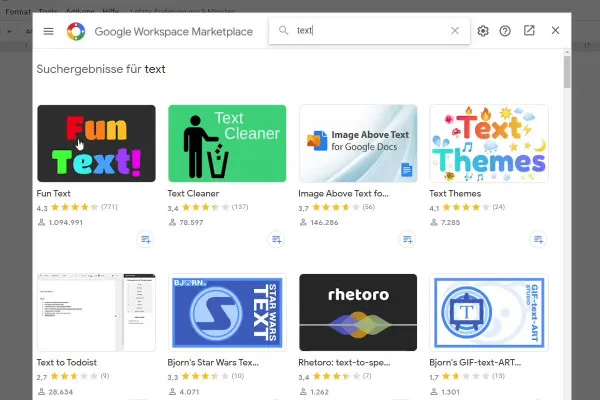Click the install icon for Fun Text
The image size is (600, 400).
click(145, 240)
